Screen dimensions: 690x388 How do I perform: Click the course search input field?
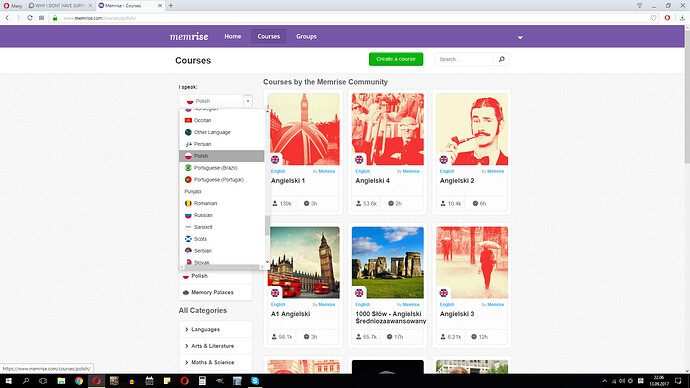pyautogui.click(x=464, y=59)
